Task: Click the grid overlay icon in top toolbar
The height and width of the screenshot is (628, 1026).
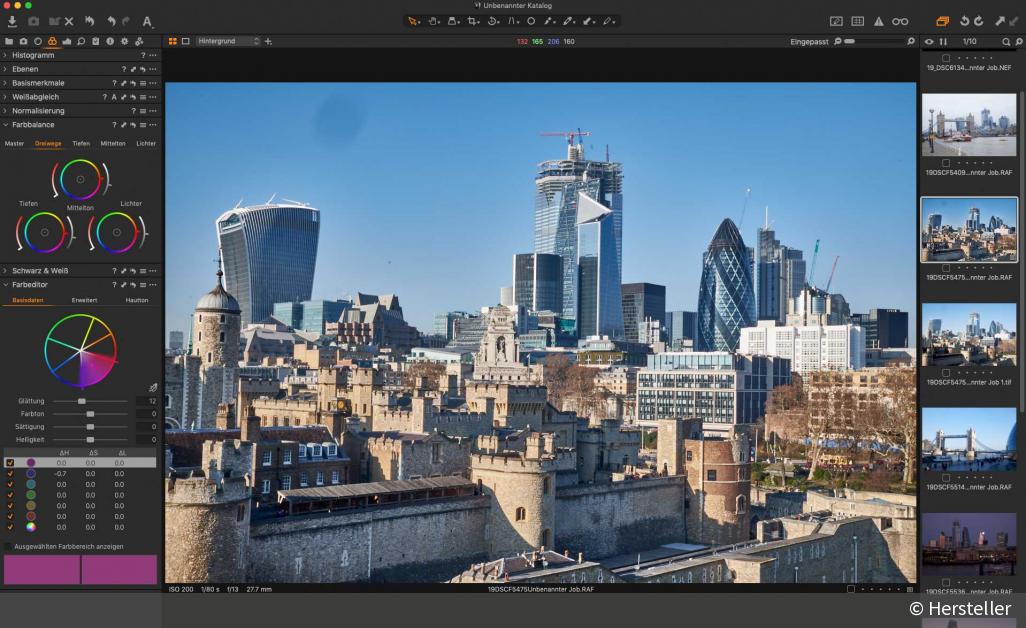Action: coord(857,22)
